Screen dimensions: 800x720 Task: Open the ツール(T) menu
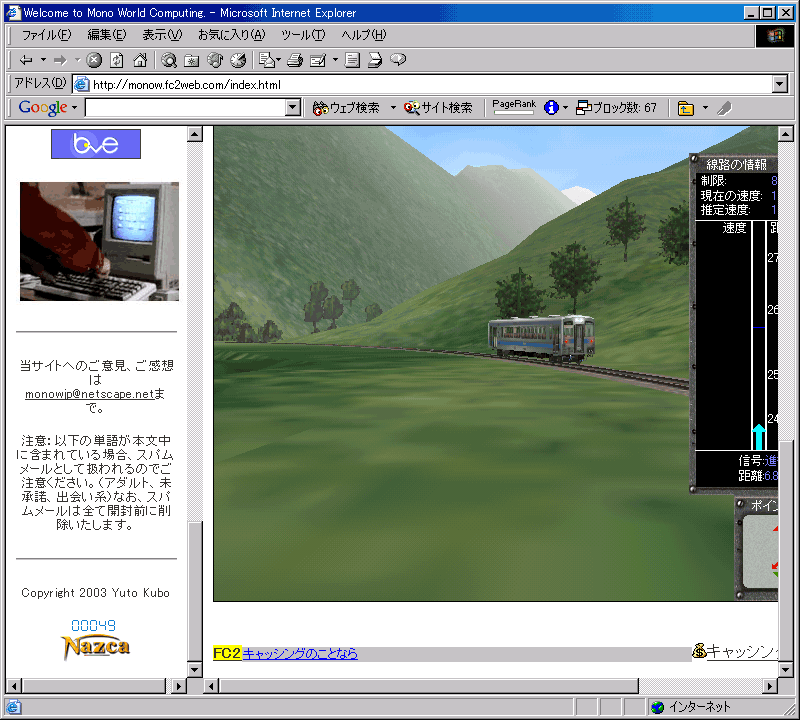303,35
